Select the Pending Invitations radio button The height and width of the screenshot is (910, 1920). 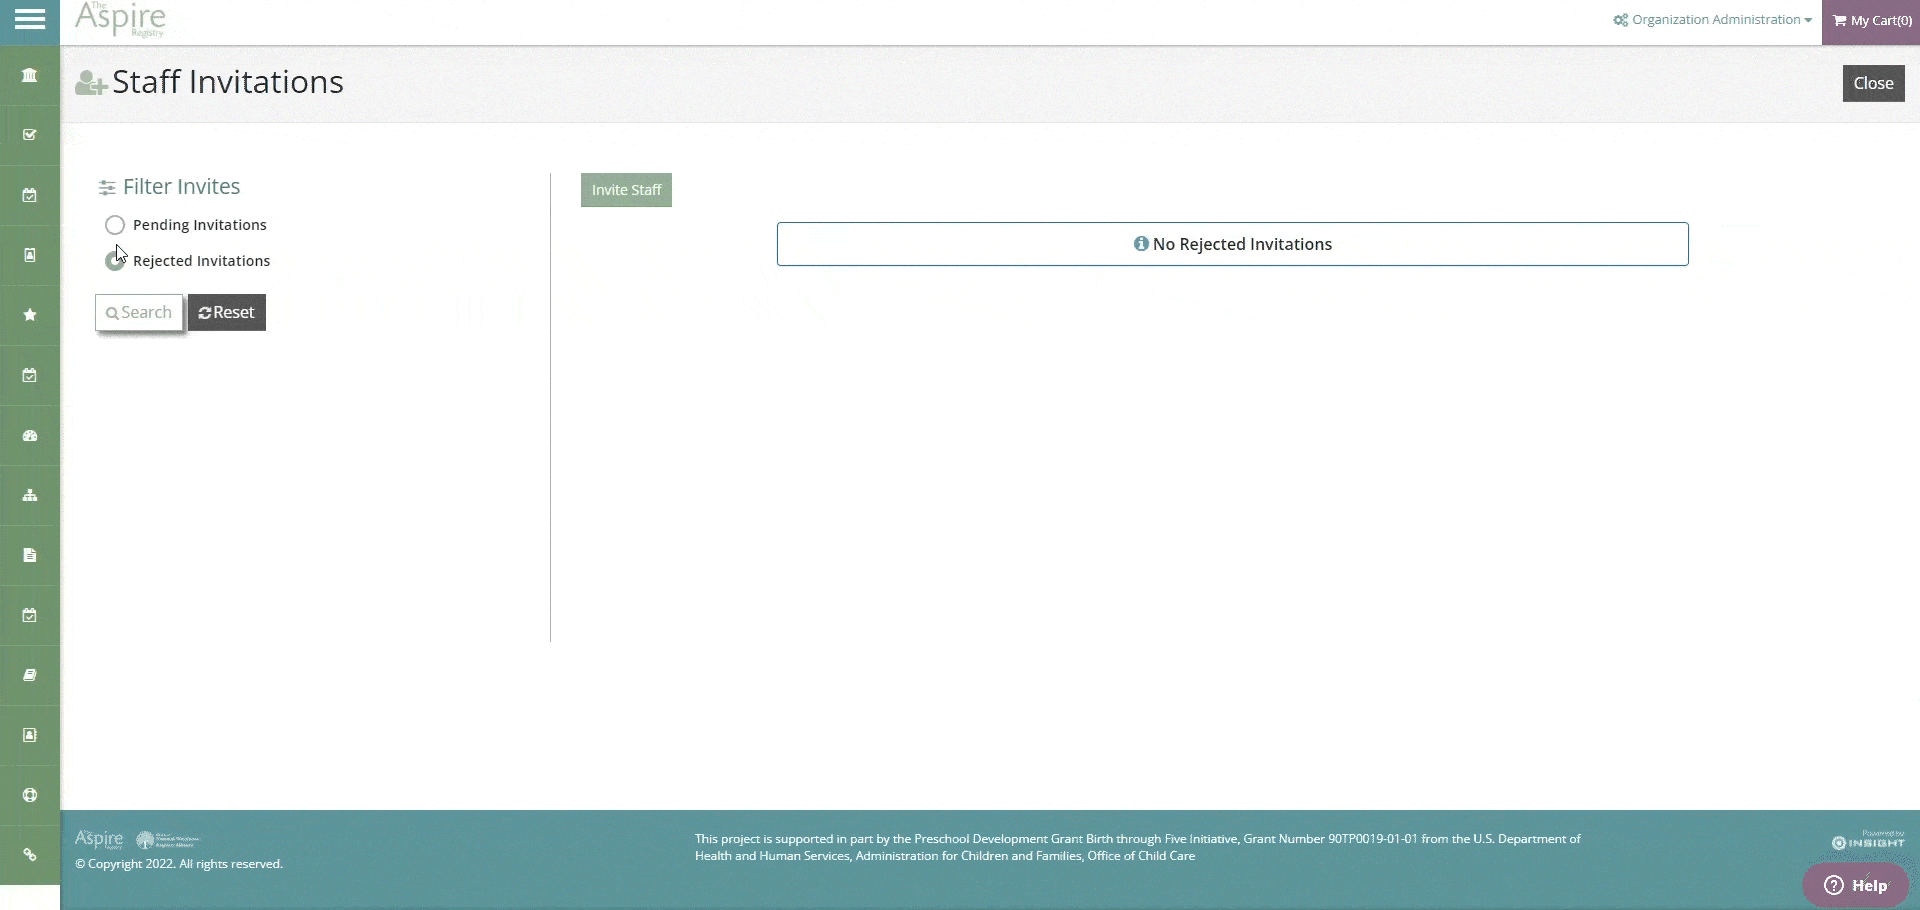[x=115, y=225]
